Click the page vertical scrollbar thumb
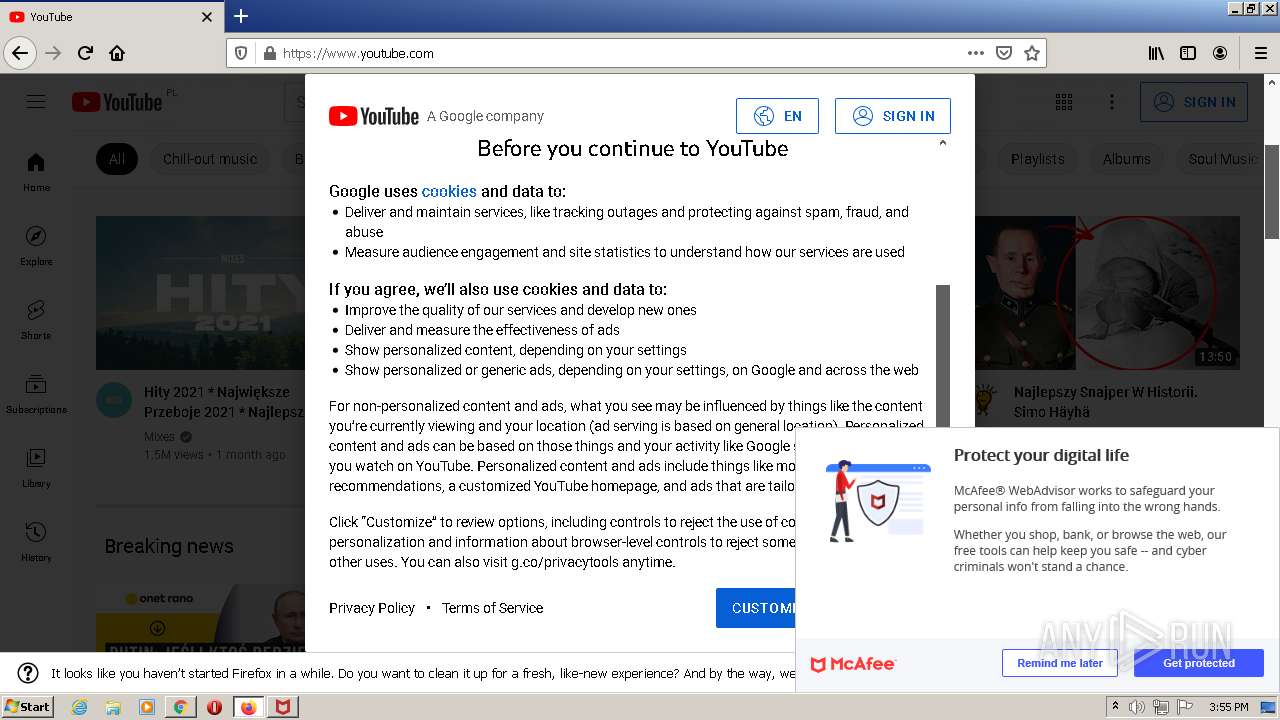This screenshot has height=720, width=1280. coord(1272,192)
